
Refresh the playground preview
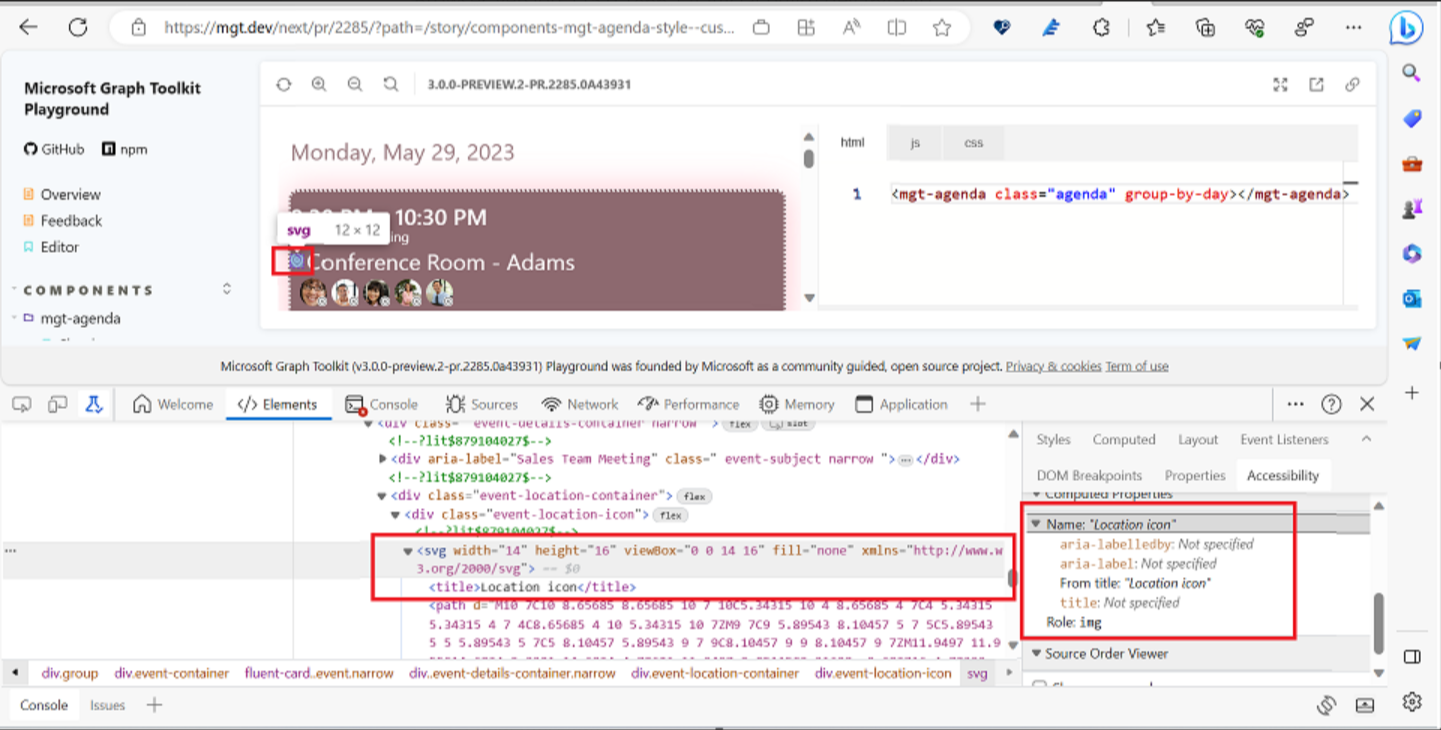point(283,84)
